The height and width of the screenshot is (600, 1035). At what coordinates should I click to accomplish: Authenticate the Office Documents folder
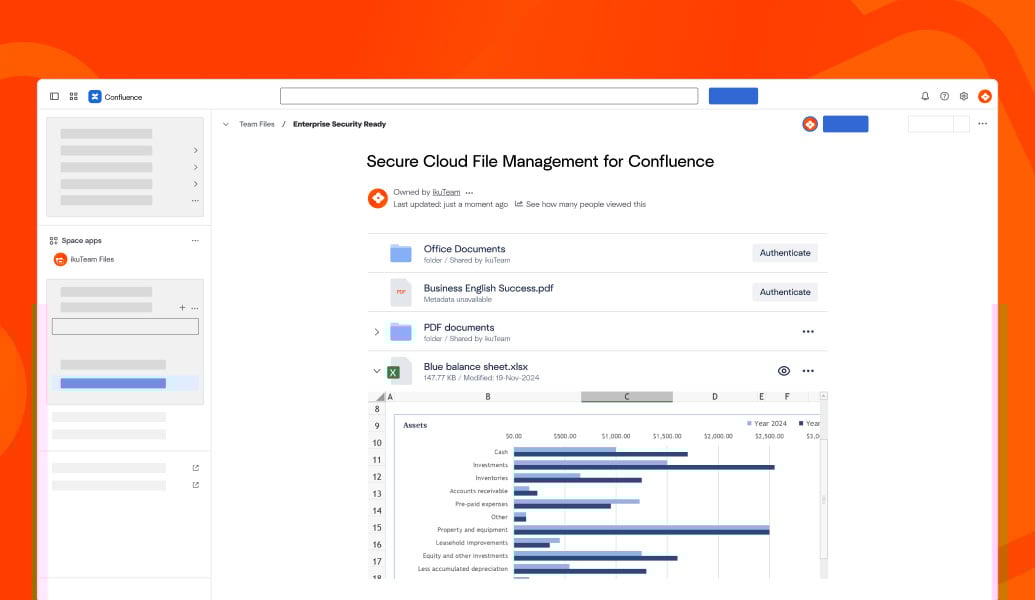(784, 253)
